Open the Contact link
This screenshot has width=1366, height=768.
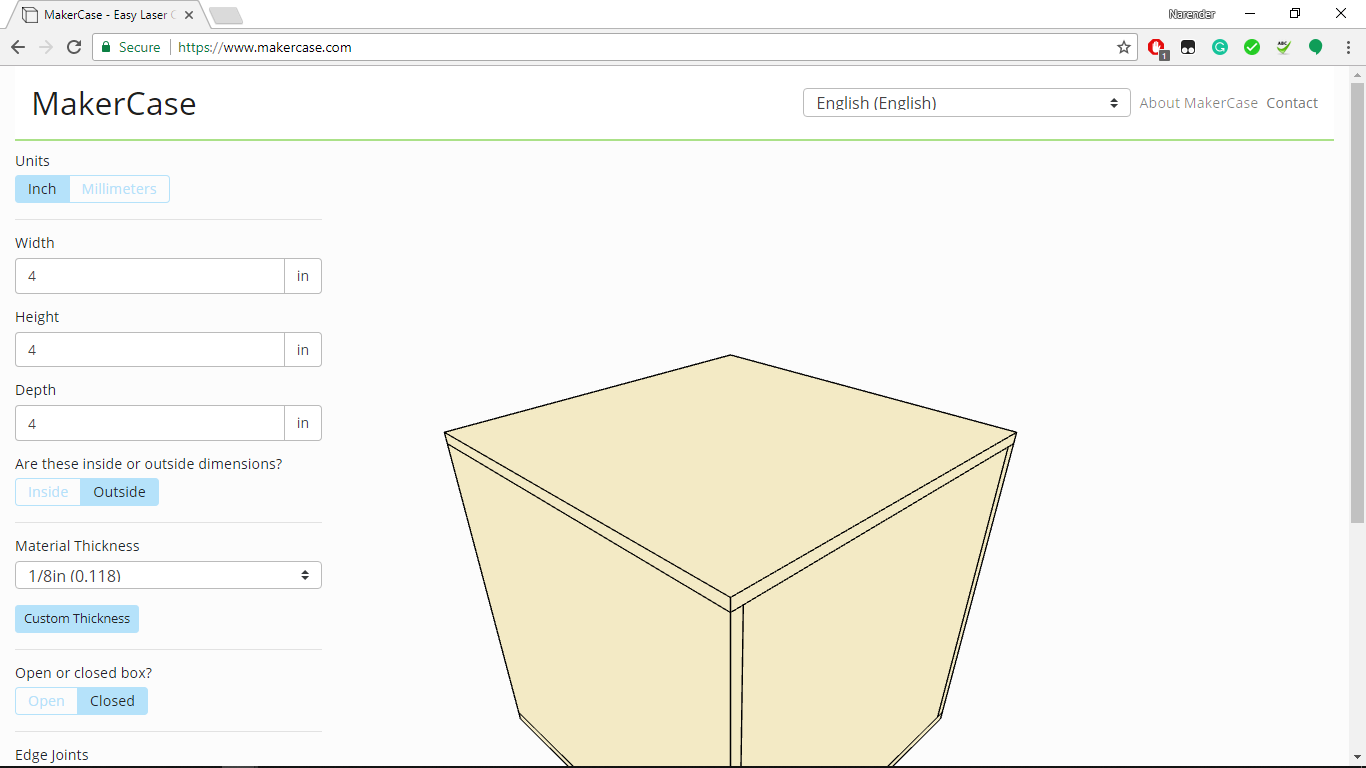[x=1292, y=103]
